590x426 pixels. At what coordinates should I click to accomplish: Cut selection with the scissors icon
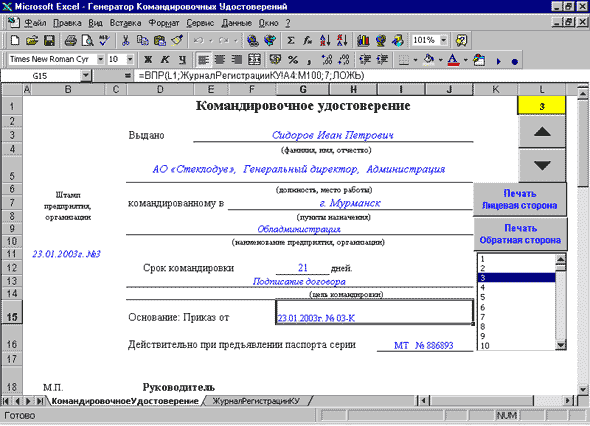tap(125, 40)
